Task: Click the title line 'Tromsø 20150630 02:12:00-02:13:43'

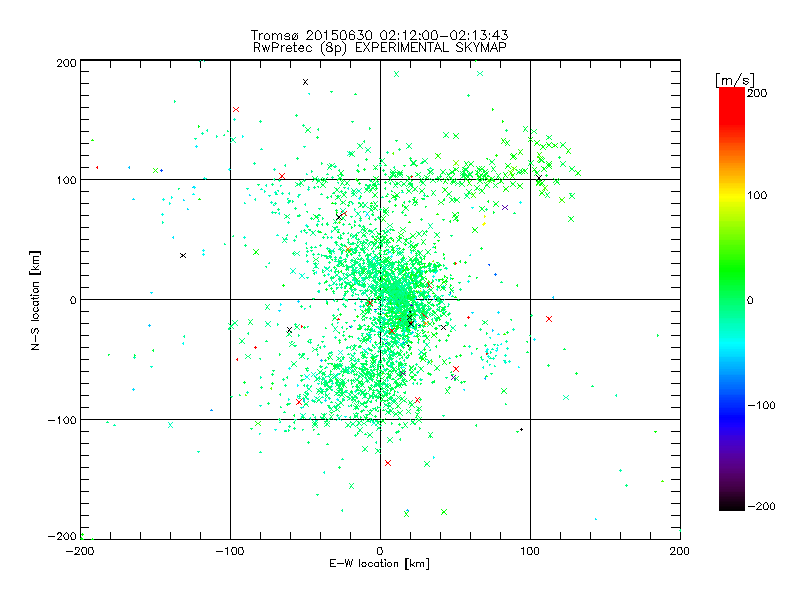Action: [379, 35]
